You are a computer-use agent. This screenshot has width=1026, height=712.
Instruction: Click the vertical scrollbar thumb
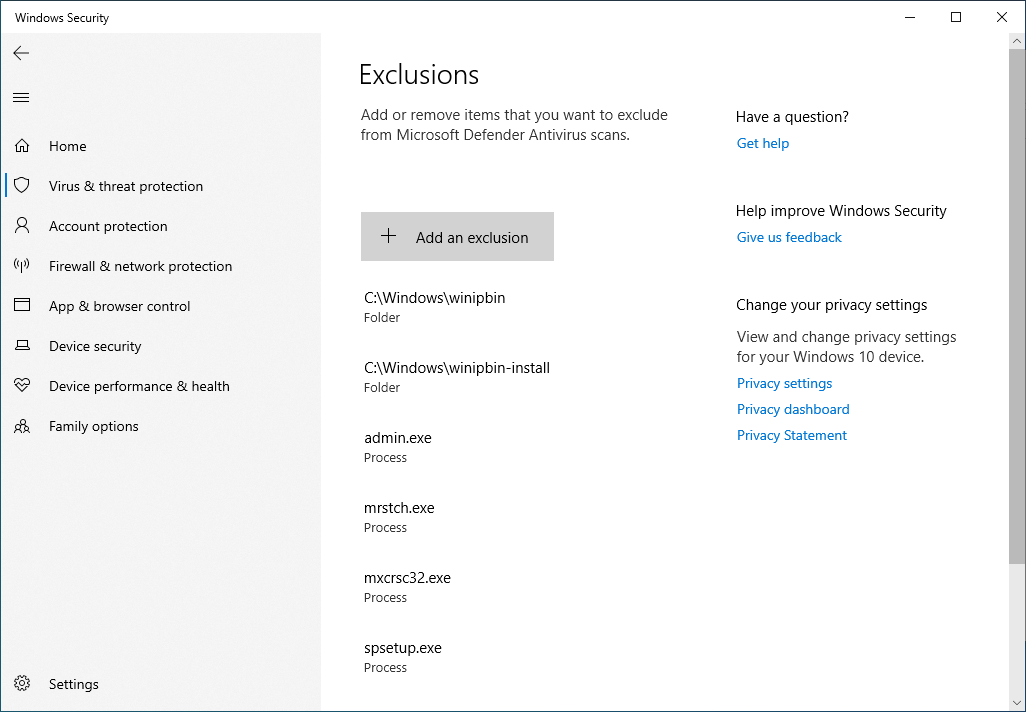pos(1017,305)
